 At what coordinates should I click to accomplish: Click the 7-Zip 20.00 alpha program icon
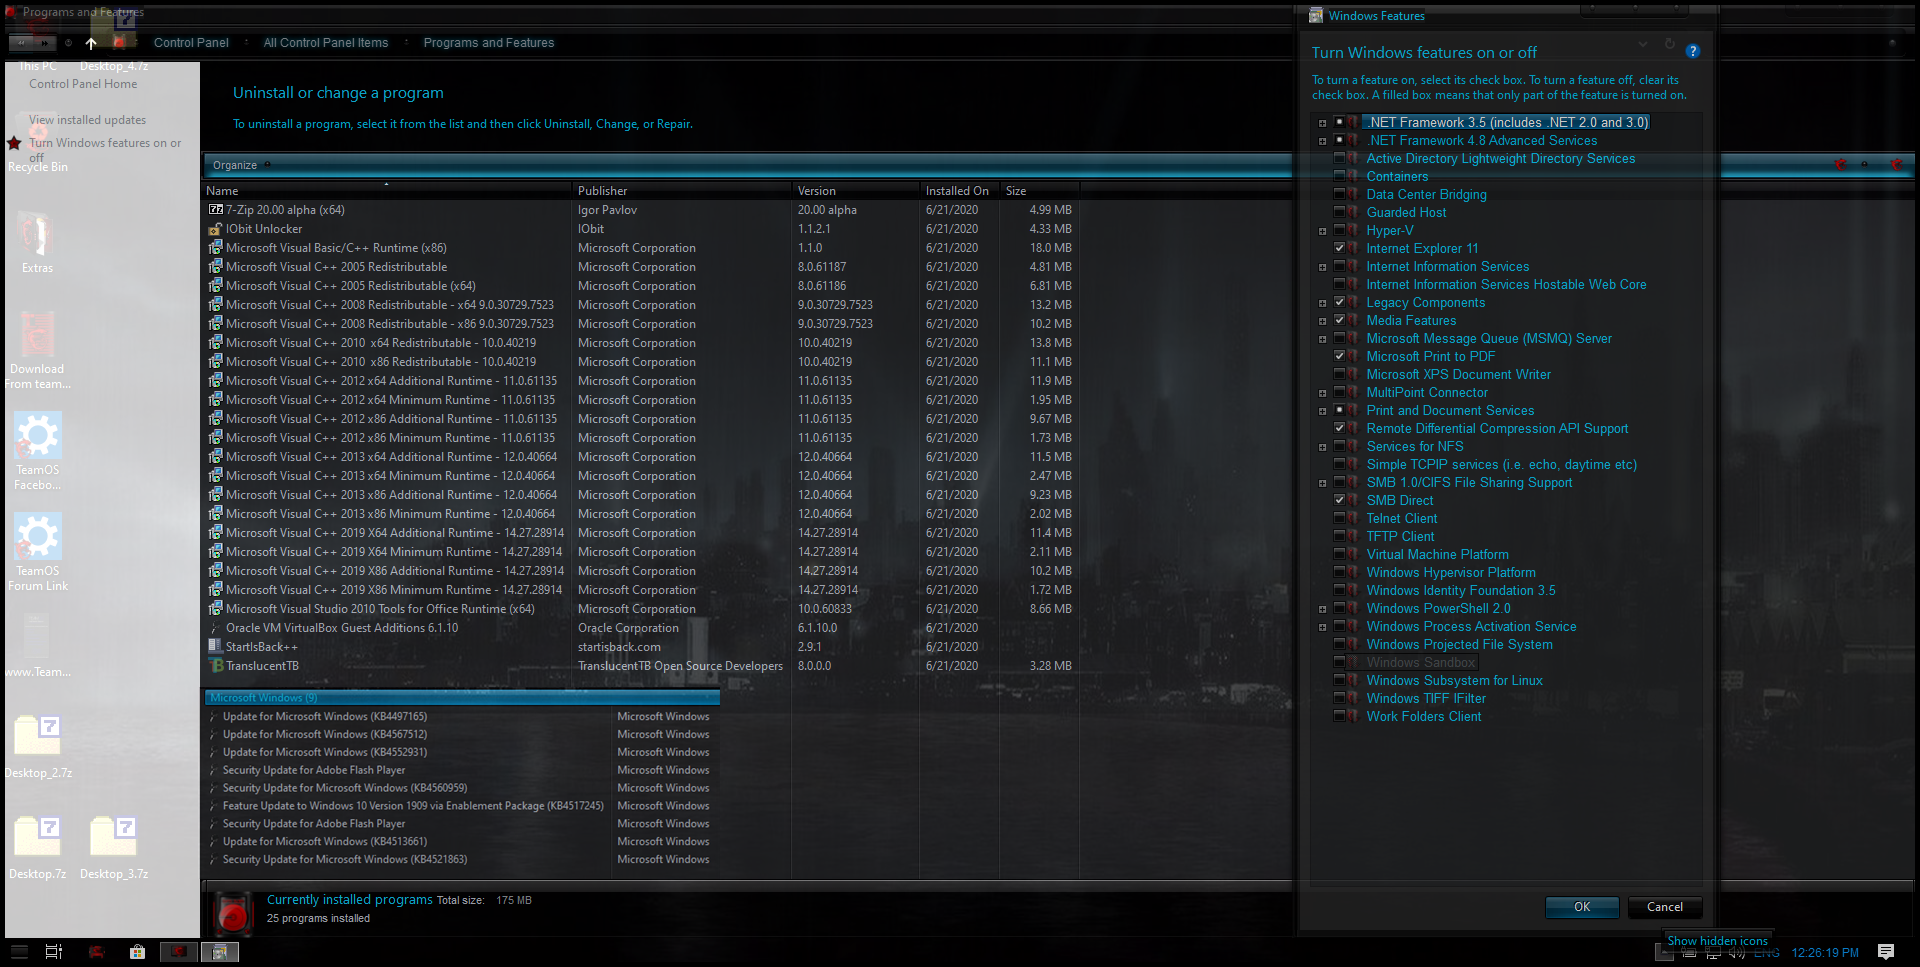coord(215,210)
